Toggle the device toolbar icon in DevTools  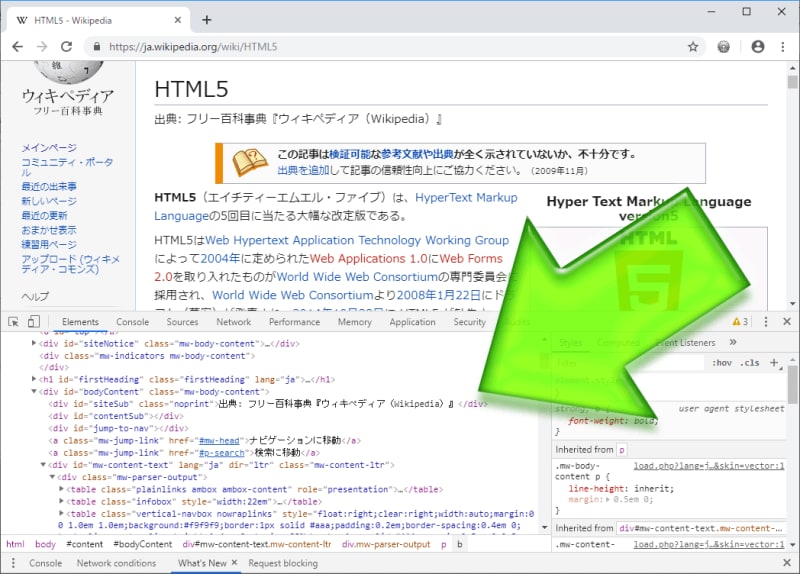point(34,322)
